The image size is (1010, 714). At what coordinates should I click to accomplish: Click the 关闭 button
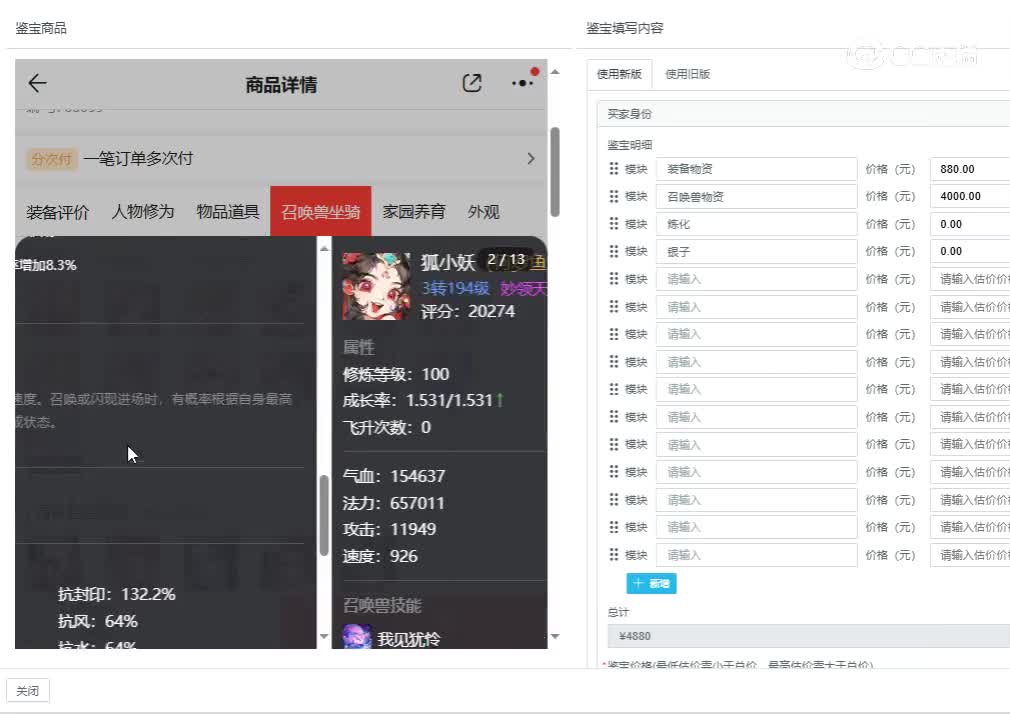pos(28,691)
